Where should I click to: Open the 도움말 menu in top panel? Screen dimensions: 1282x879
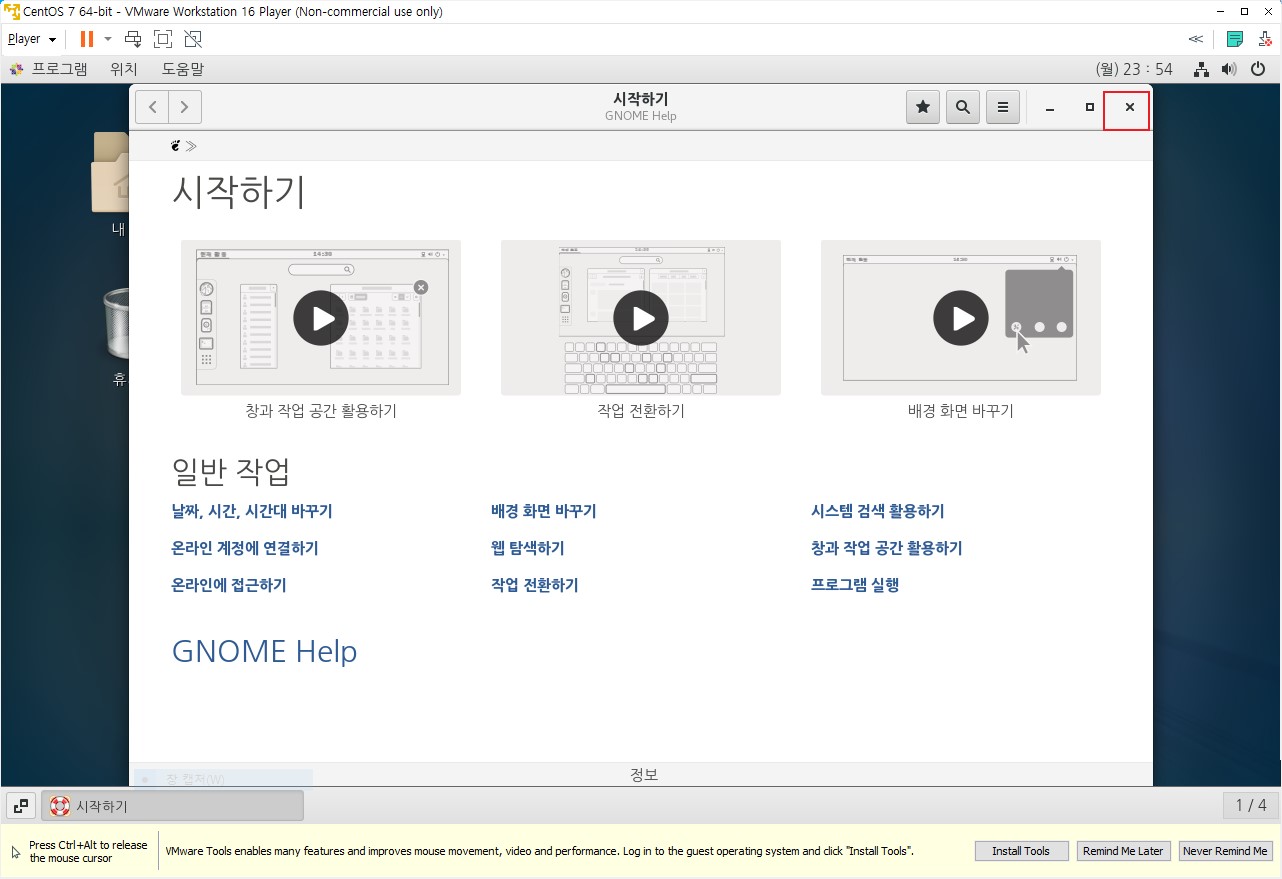(x=183, y=69)
